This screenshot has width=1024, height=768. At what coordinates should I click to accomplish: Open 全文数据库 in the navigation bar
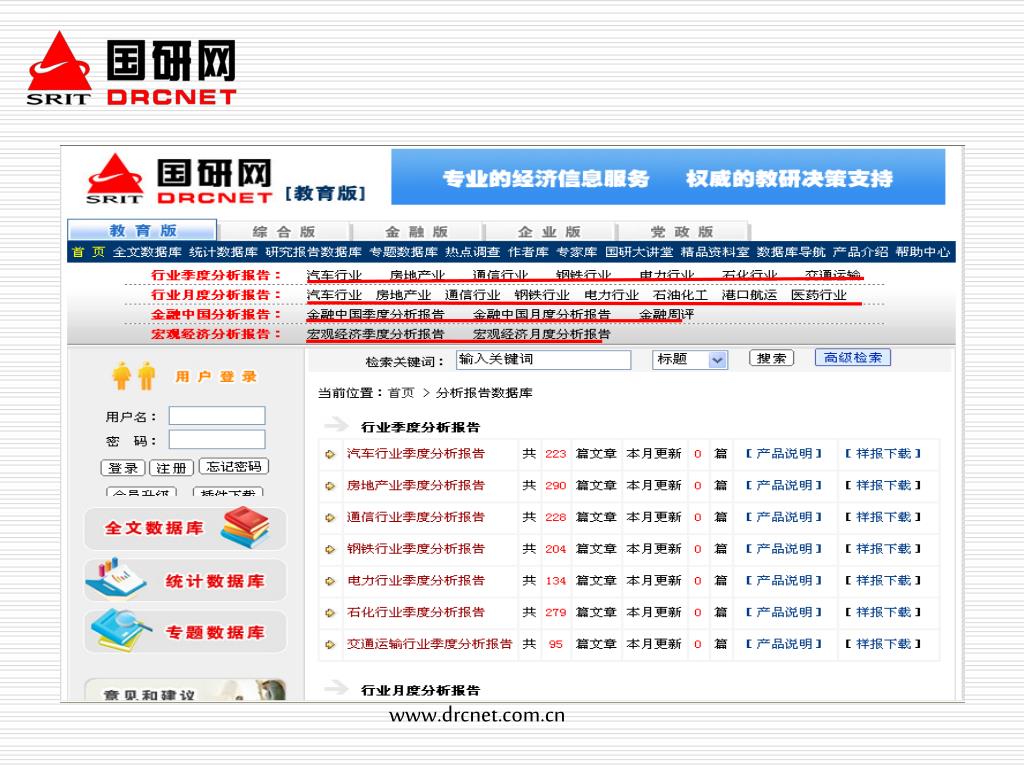click(147, 252)
